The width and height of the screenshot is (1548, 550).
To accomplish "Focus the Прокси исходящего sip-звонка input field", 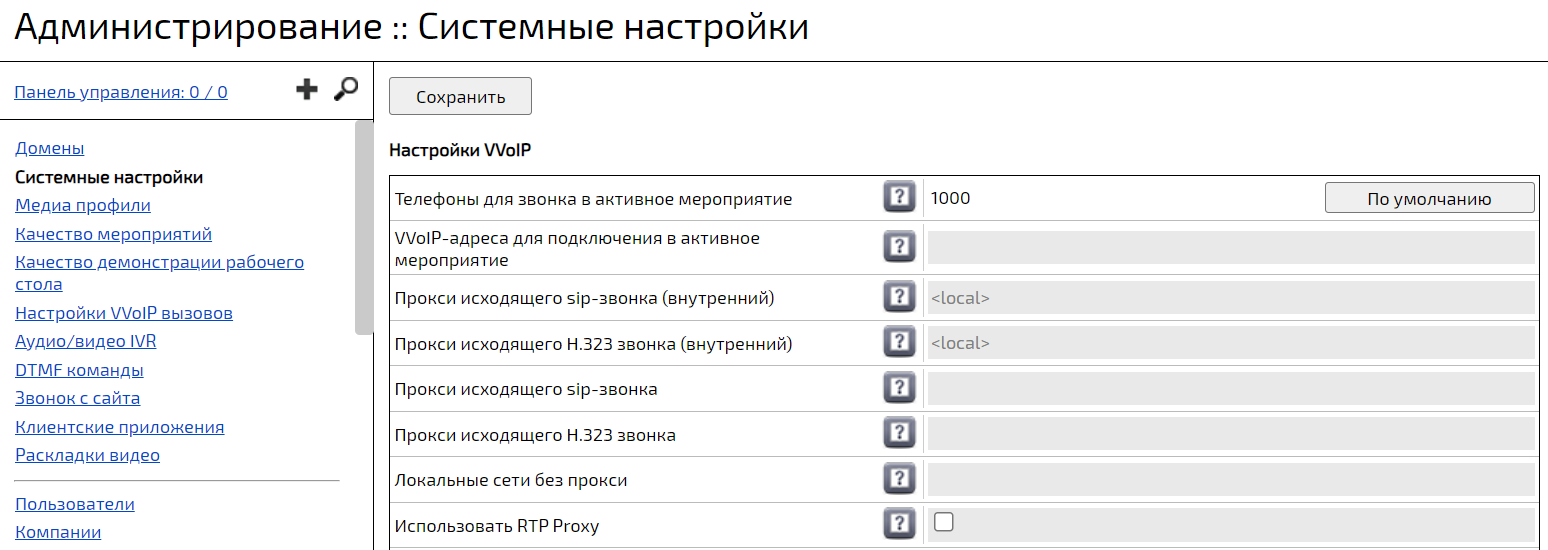I will tap(1230, 389).
